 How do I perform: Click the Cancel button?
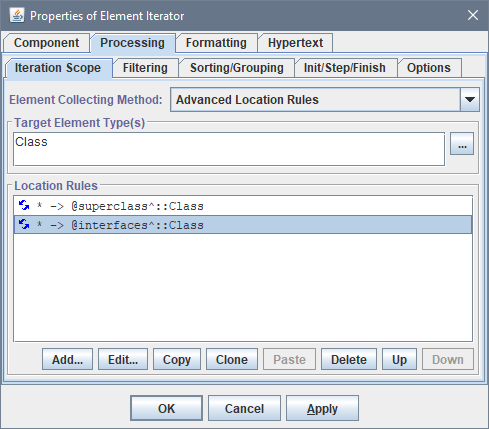244,408
